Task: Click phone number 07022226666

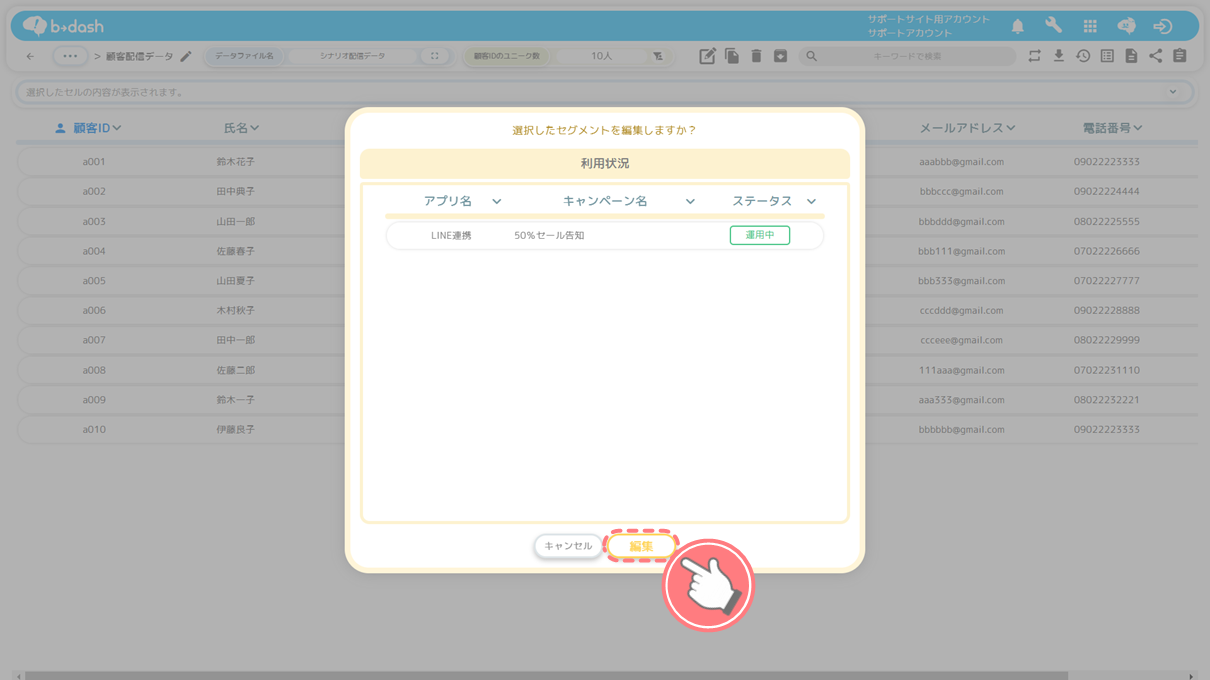Action: pos(1107,251)
